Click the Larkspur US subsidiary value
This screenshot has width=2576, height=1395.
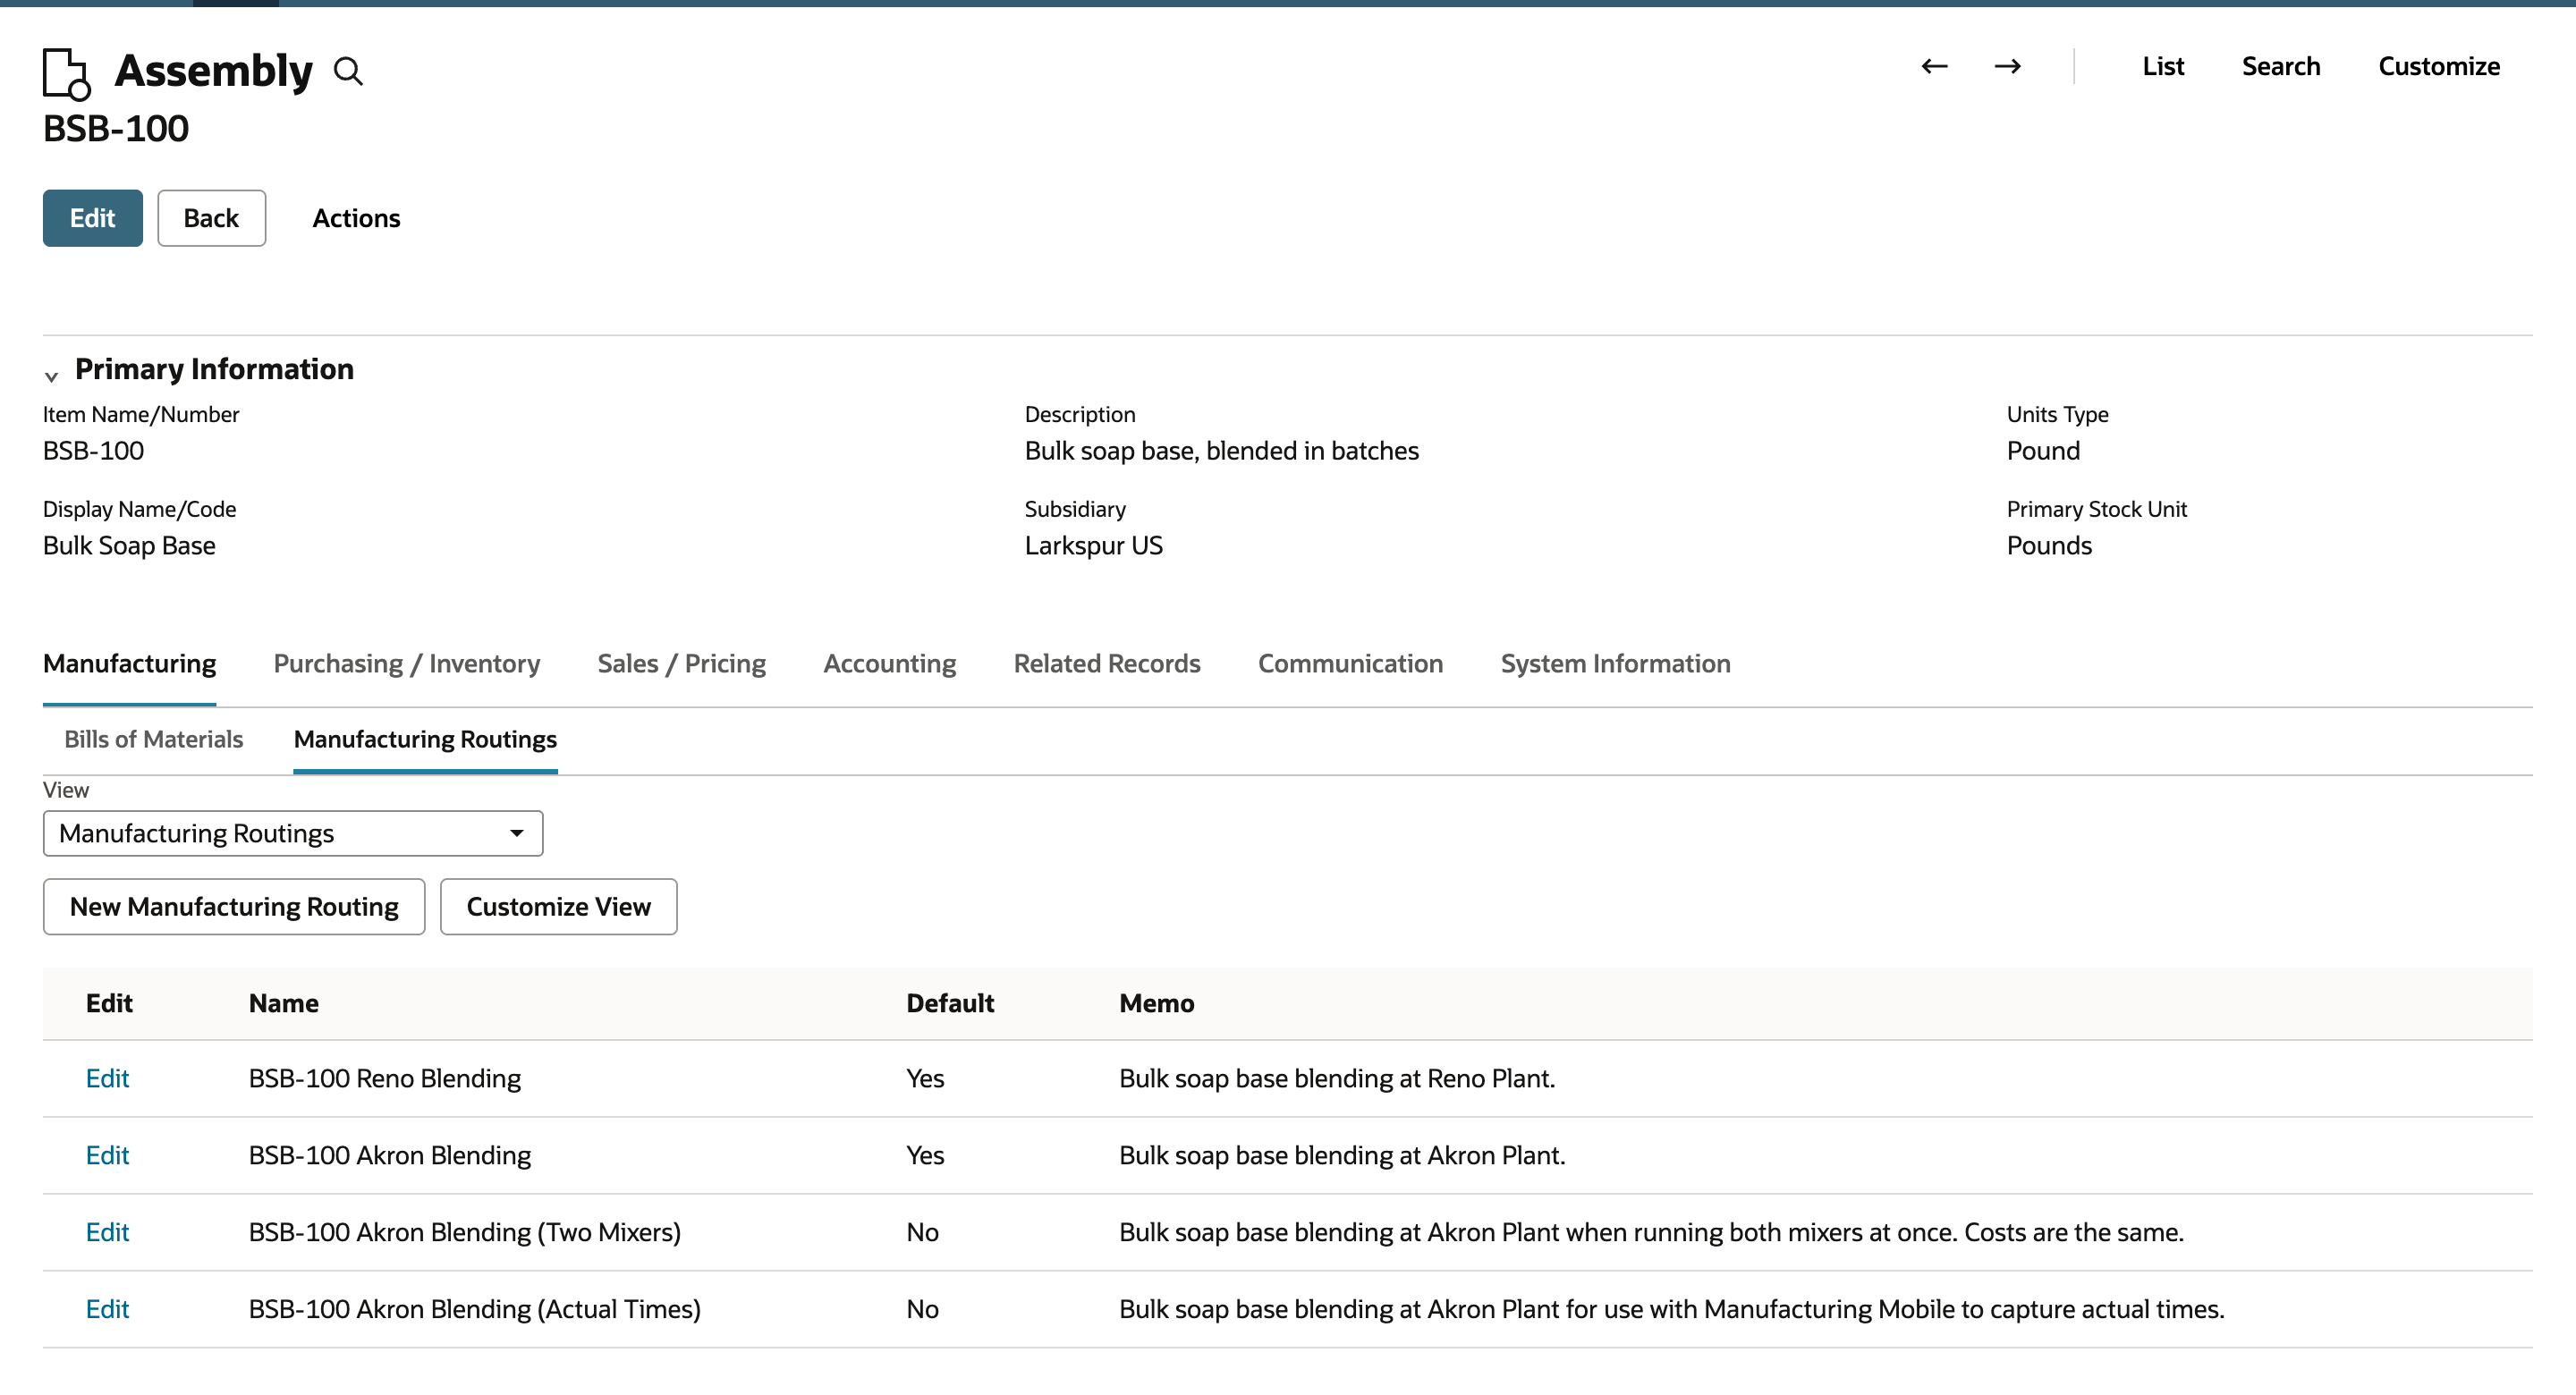1093,545
